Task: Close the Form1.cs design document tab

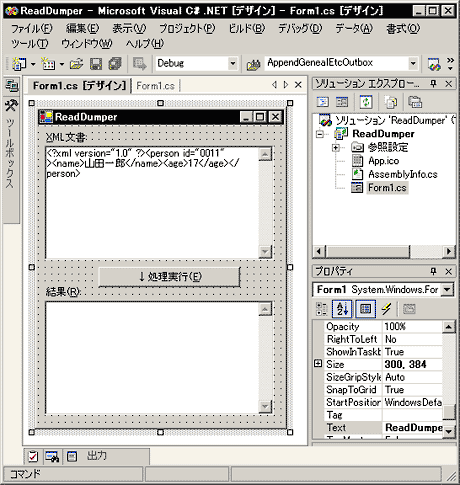Action: click(298, 85)
